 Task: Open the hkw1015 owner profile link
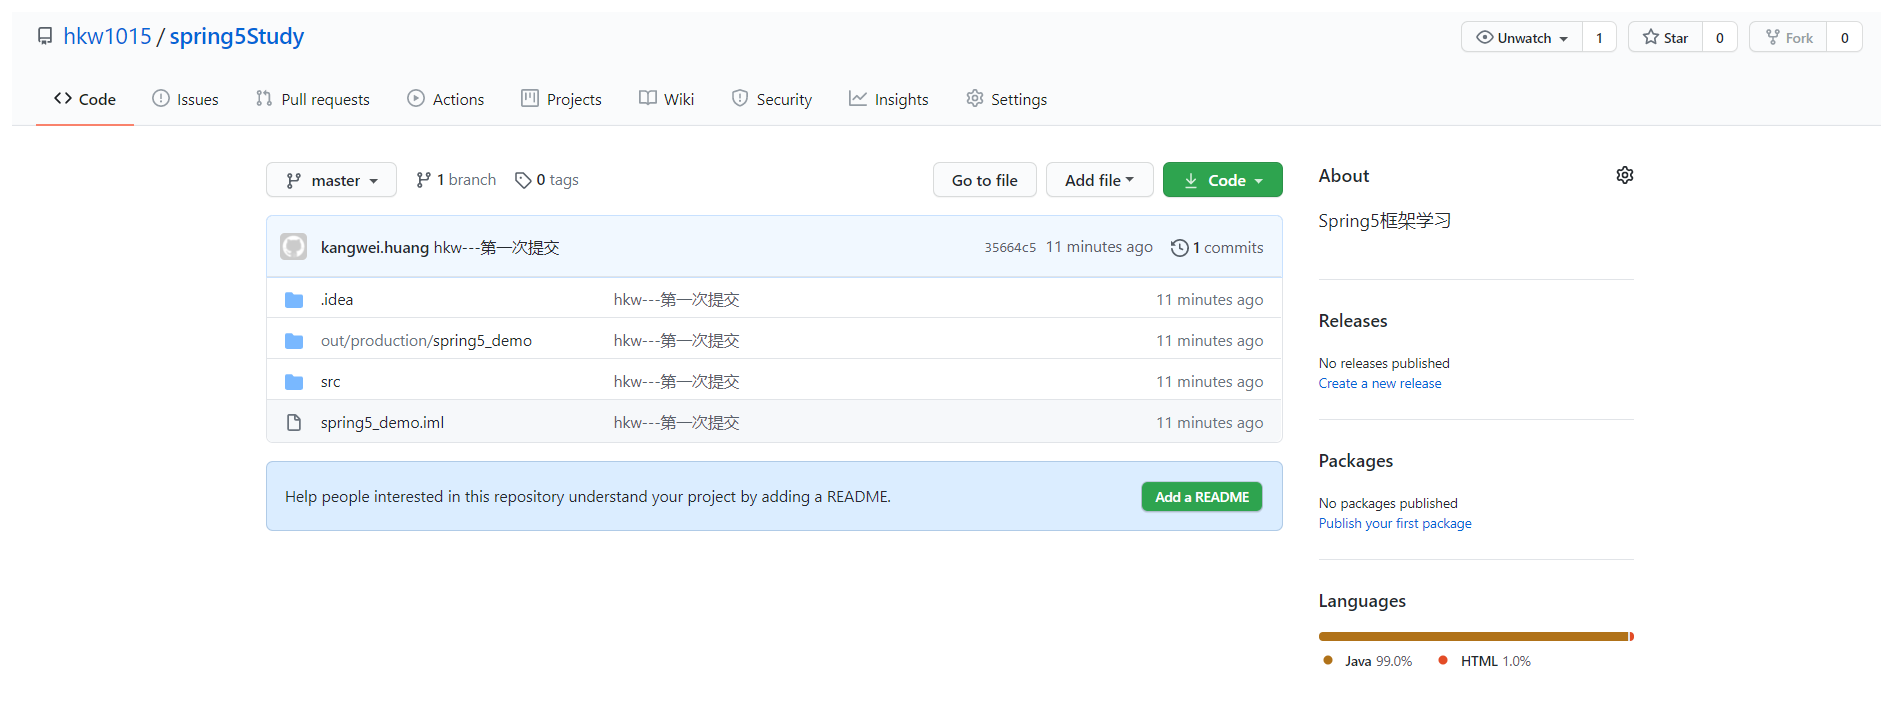(107, 36)
